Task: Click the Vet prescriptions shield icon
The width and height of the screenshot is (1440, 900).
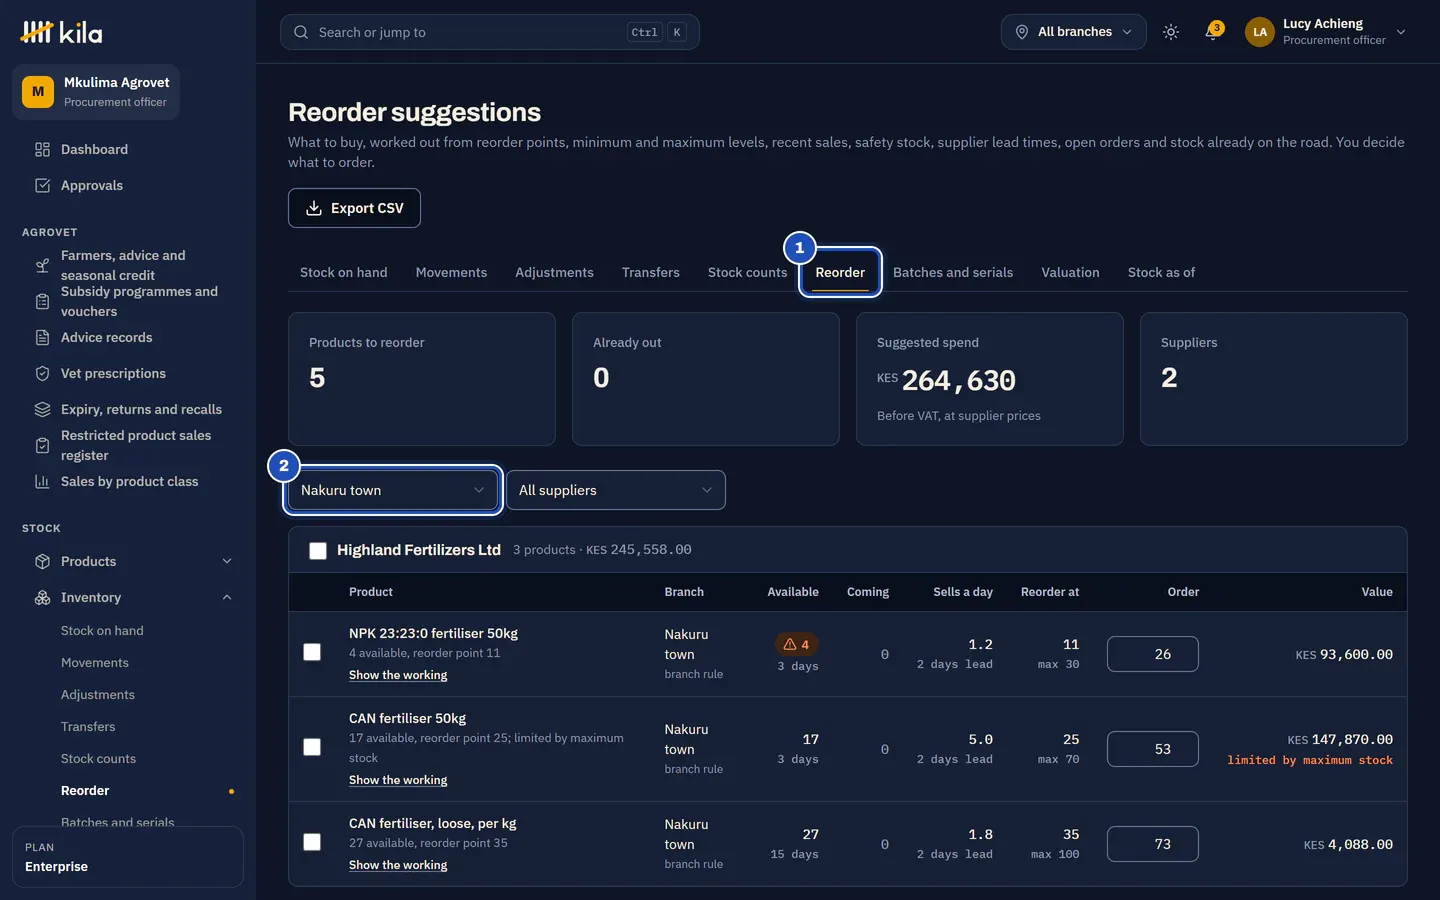Action: click(42, 374)
